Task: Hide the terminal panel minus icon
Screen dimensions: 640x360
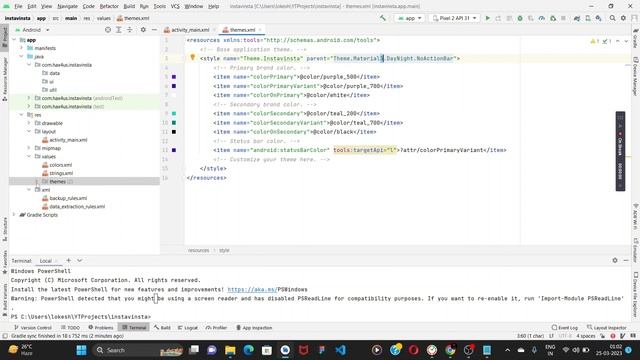Action: (x=626, y=260)
